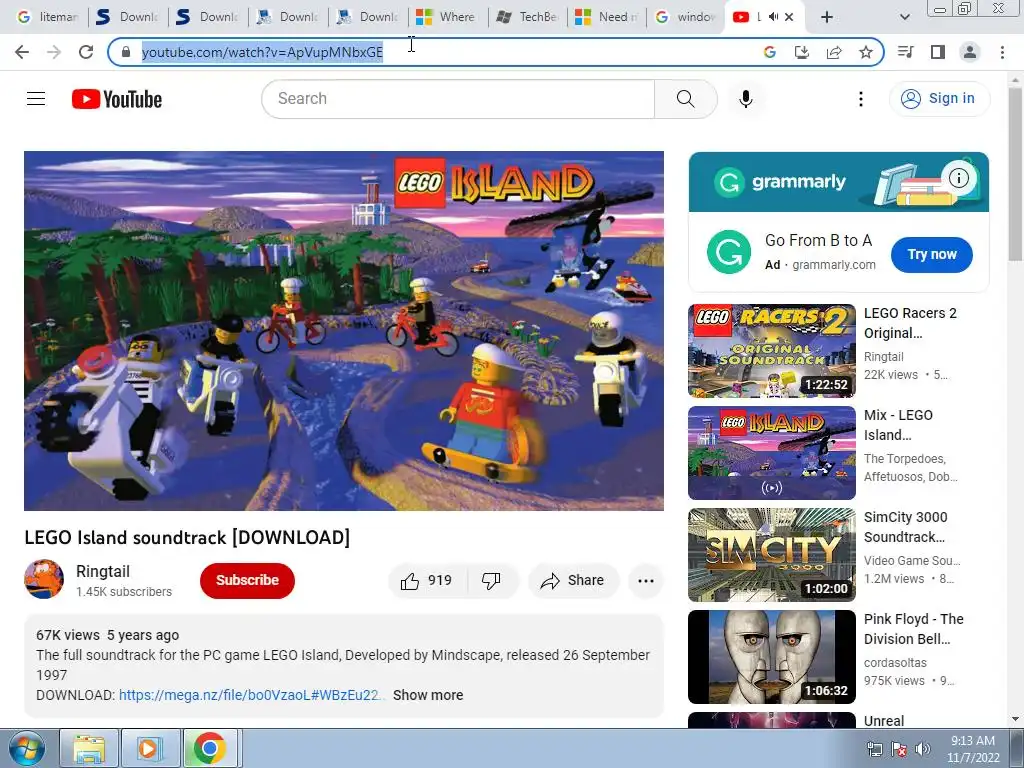The height and width of the screenshot is (768, 1024).
Task: Toggle the Chrome side panel icon
Action: [938, 52]
